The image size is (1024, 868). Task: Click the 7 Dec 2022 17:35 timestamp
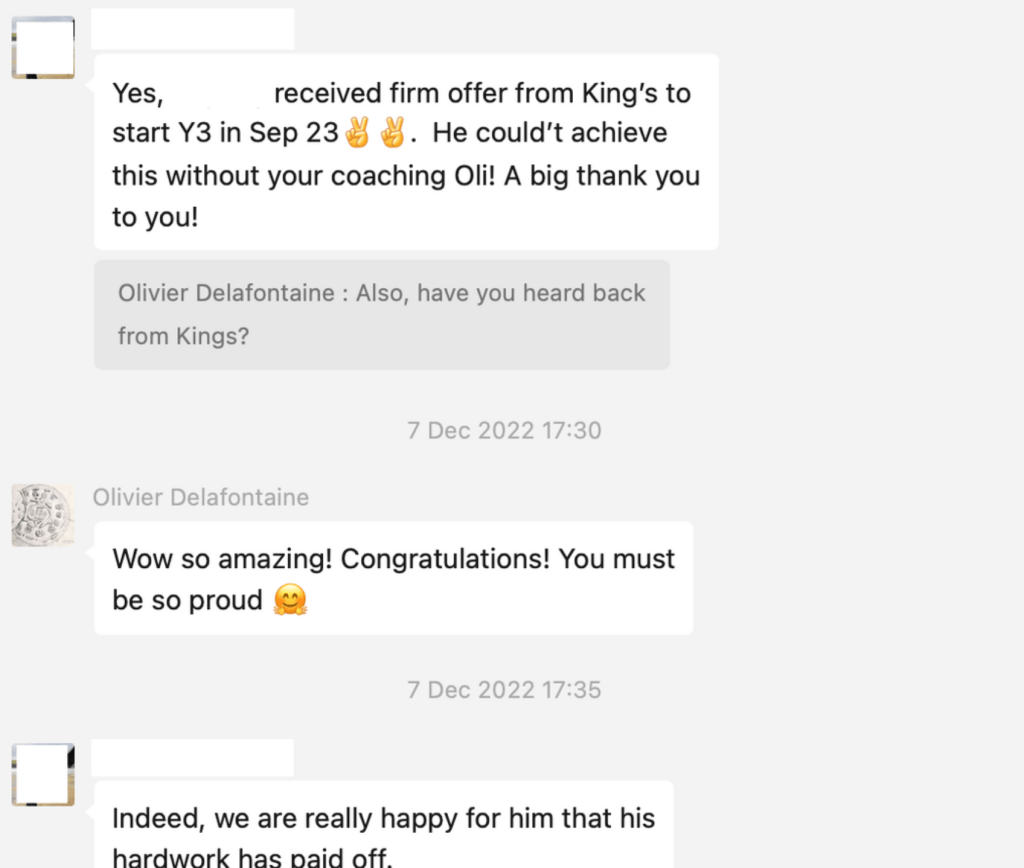click(504, 689)
